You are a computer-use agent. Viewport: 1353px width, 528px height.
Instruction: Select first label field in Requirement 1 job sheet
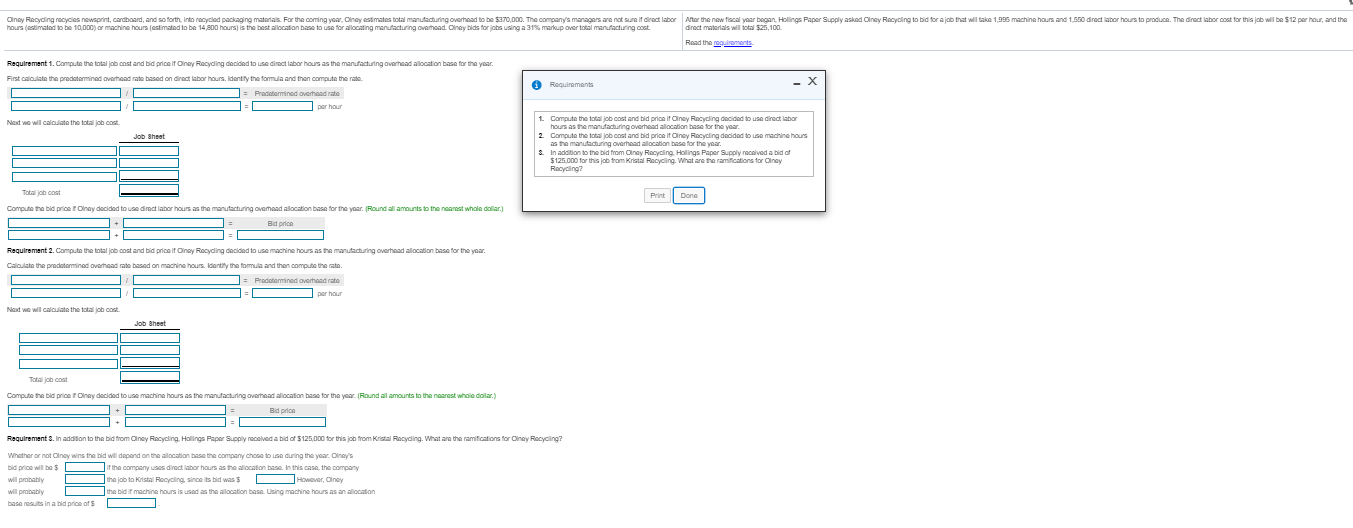pos(64,151)
